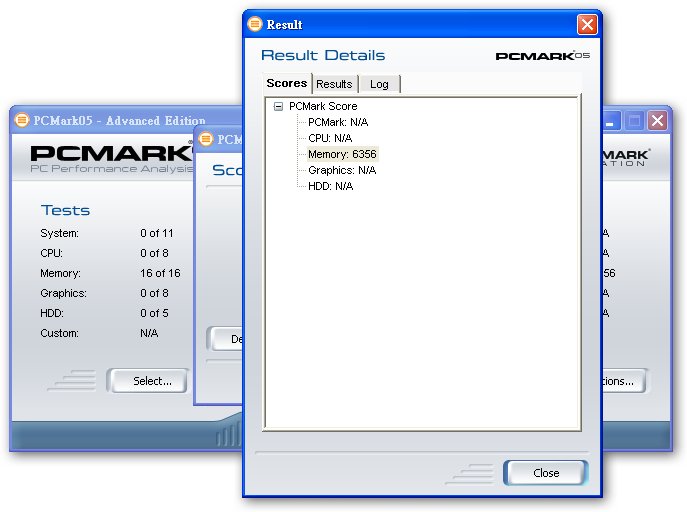Viewport: 687px width, 512px height.
Task: Maximize the PCMark05 main window
Action: [634, 120]
